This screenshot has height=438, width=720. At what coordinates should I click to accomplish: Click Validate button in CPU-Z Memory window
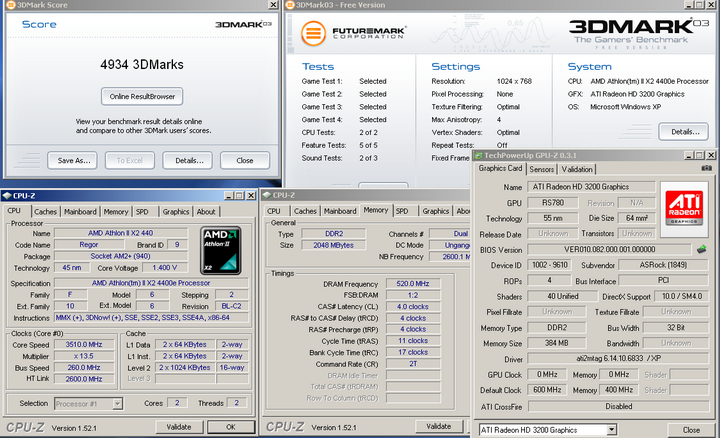click(x=439, y=427)
